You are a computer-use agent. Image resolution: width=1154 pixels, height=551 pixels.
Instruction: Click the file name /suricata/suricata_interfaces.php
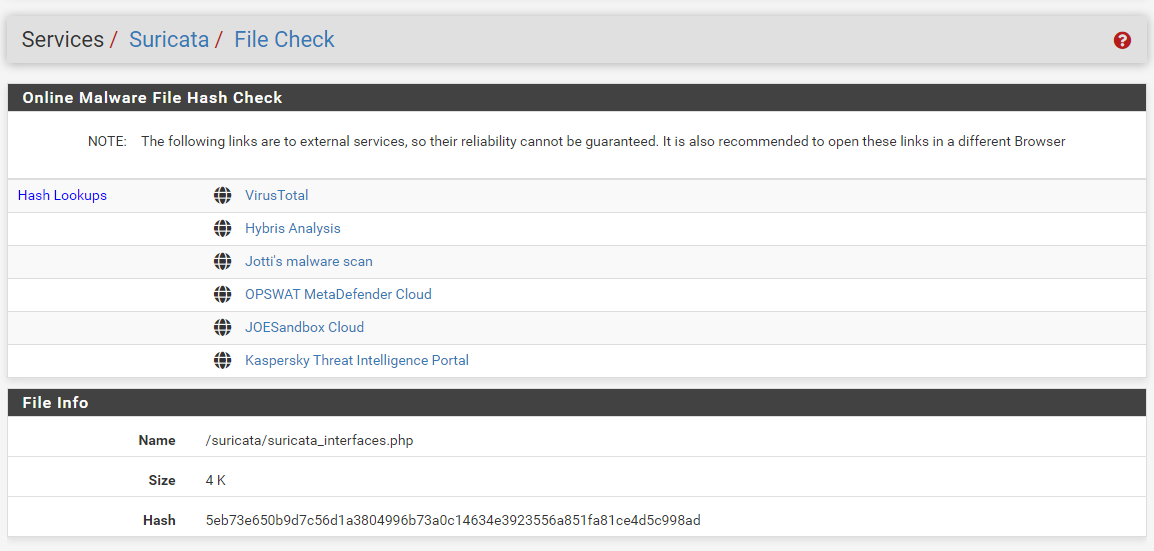pyautogui.click(x=310, y=441)
